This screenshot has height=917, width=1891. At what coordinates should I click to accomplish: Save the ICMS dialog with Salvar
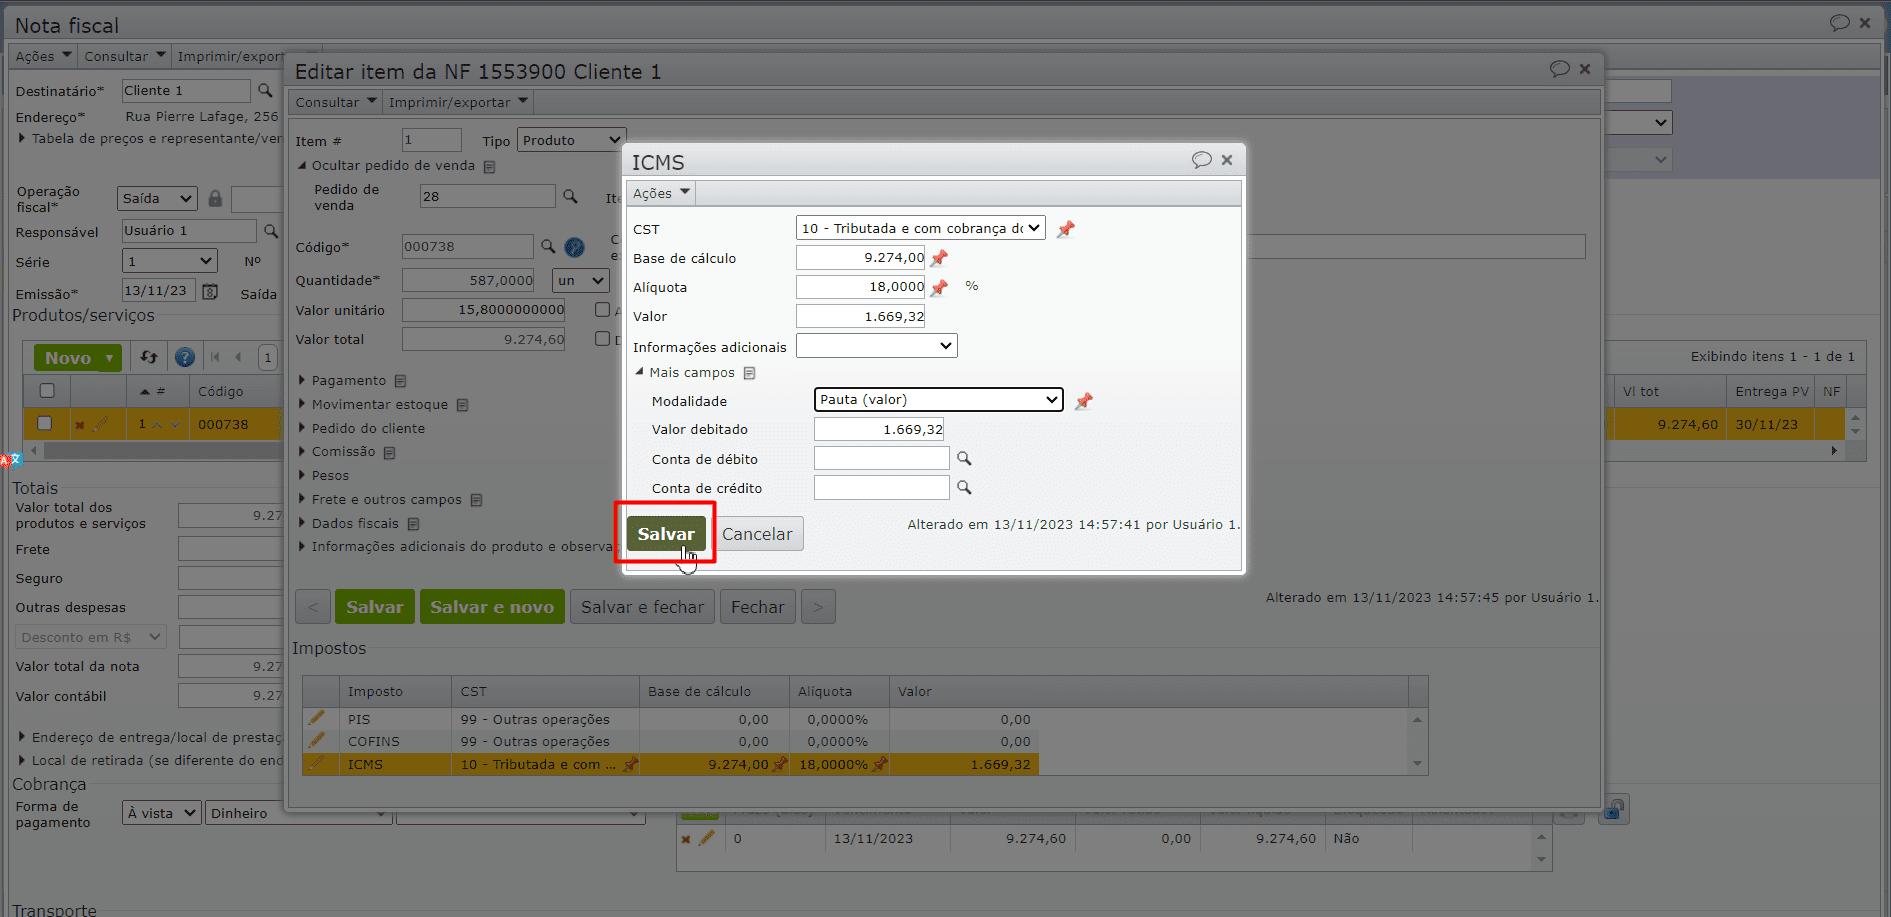[x=666, y=534]
